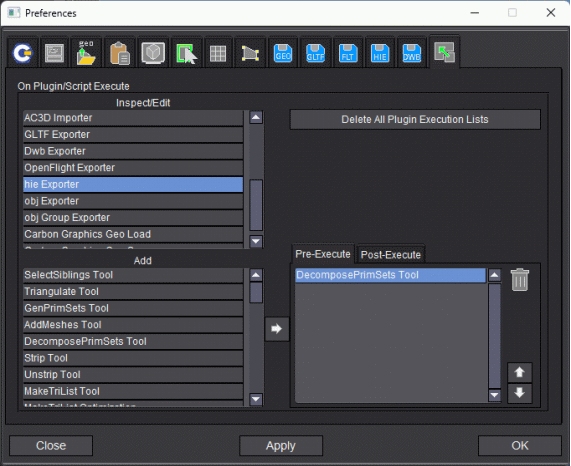Screen dimensions: 571x466
Task: Select AC3D Importer in Inspect/Edit list
Action: click(133, 118)
